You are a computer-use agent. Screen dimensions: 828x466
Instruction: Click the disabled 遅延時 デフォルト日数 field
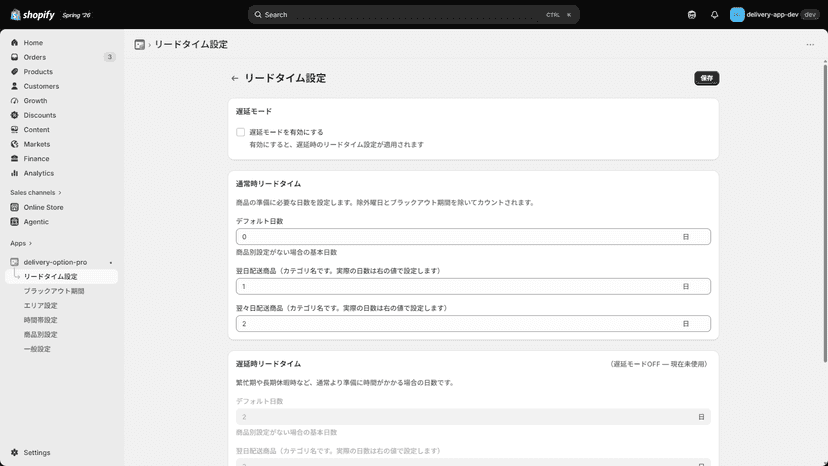[473, 417]
